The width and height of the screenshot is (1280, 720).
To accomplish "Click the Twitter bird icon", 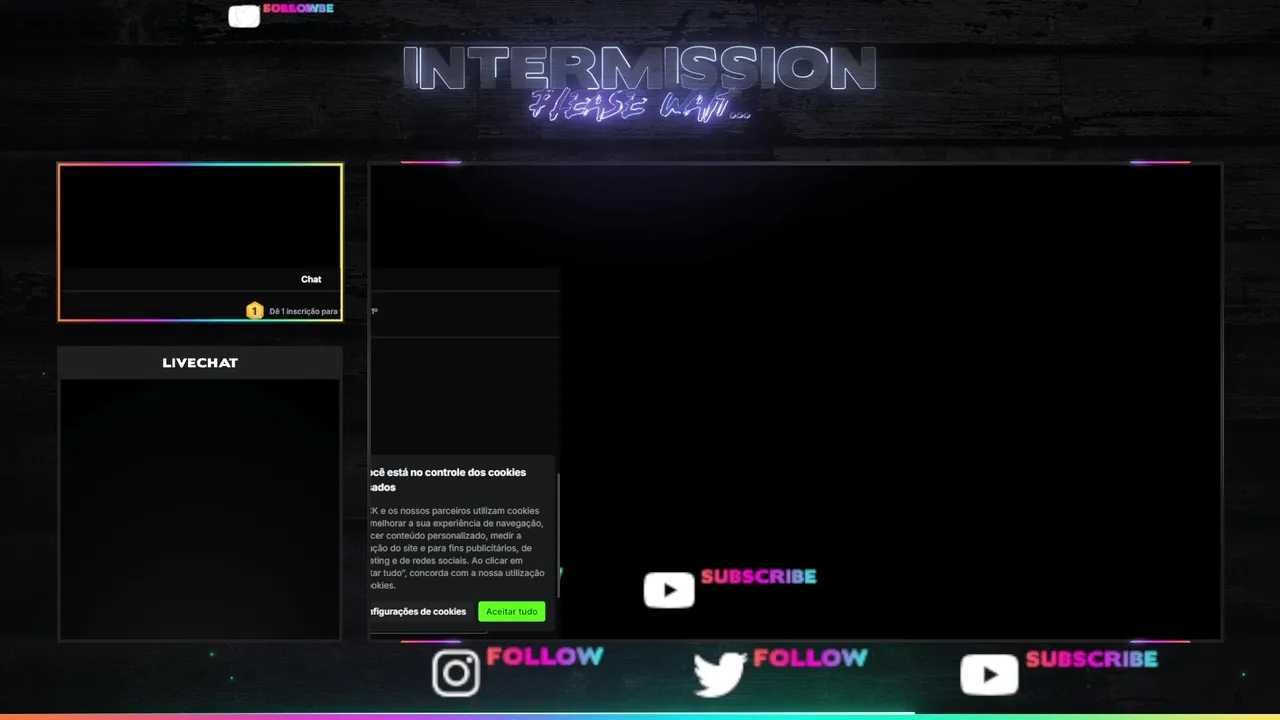I will click(720, 673).
